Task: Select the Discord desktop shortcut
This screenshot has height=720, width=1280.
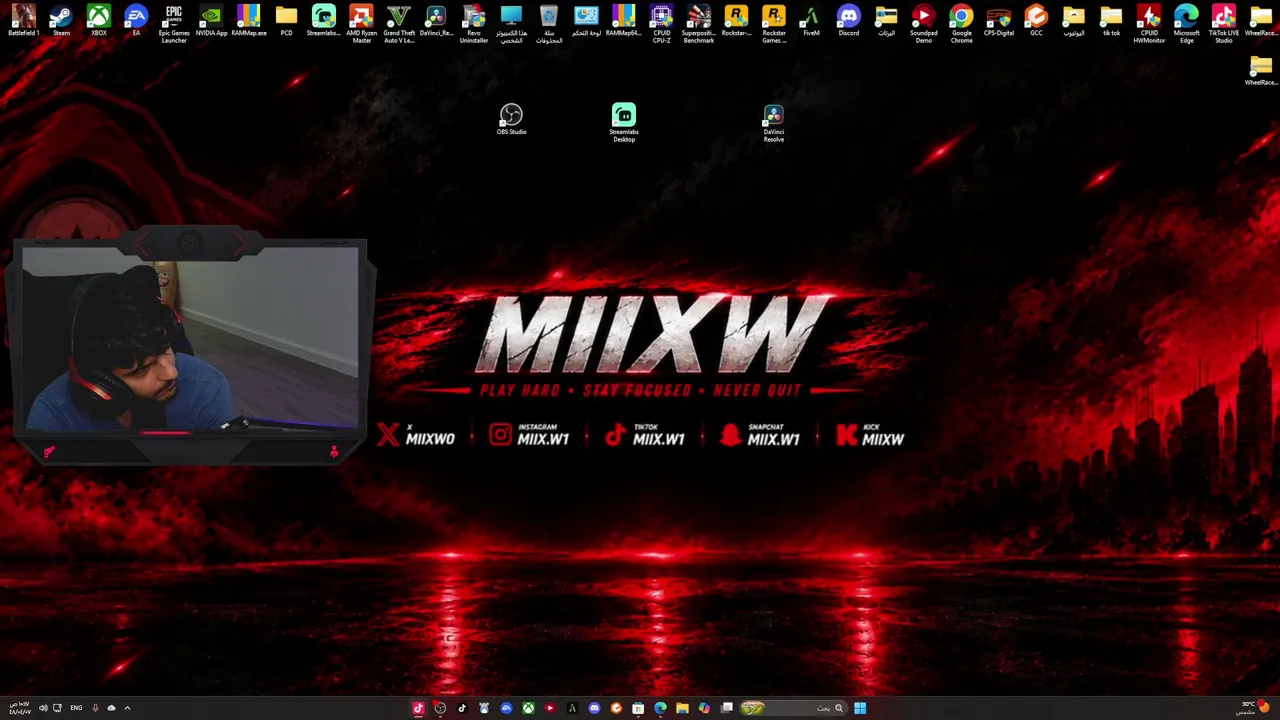Action: [849, 21]
